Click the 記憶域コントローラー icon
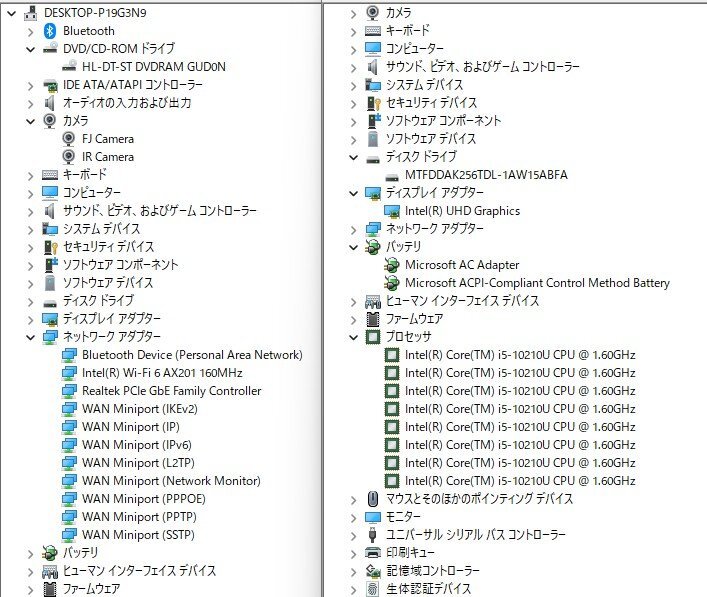The height and width of the screenshot is (597, 707). click(372, 570)
